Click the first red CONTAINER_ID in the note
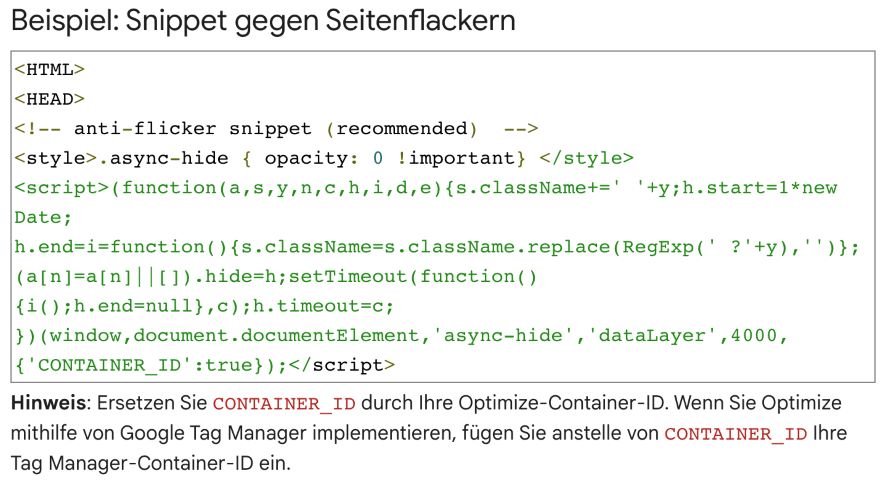 (284, 404)
